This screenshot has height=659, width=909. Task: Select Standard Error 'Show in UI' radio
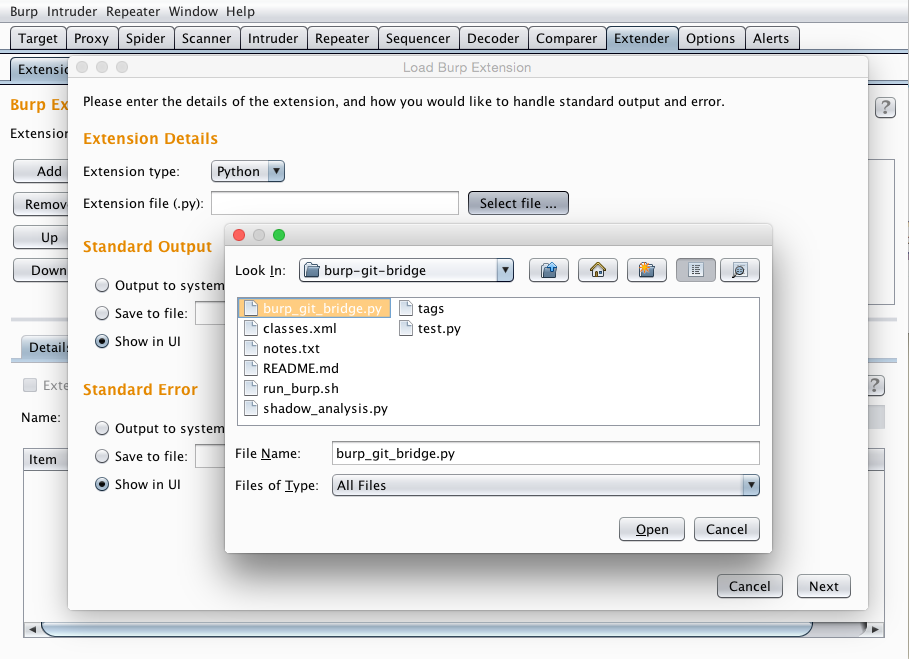(102, 485)
